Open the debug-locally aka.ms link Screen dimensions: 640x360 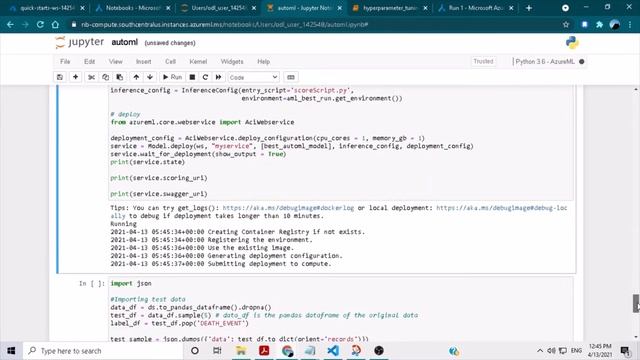pyautogui.click(x=502, y=208)
